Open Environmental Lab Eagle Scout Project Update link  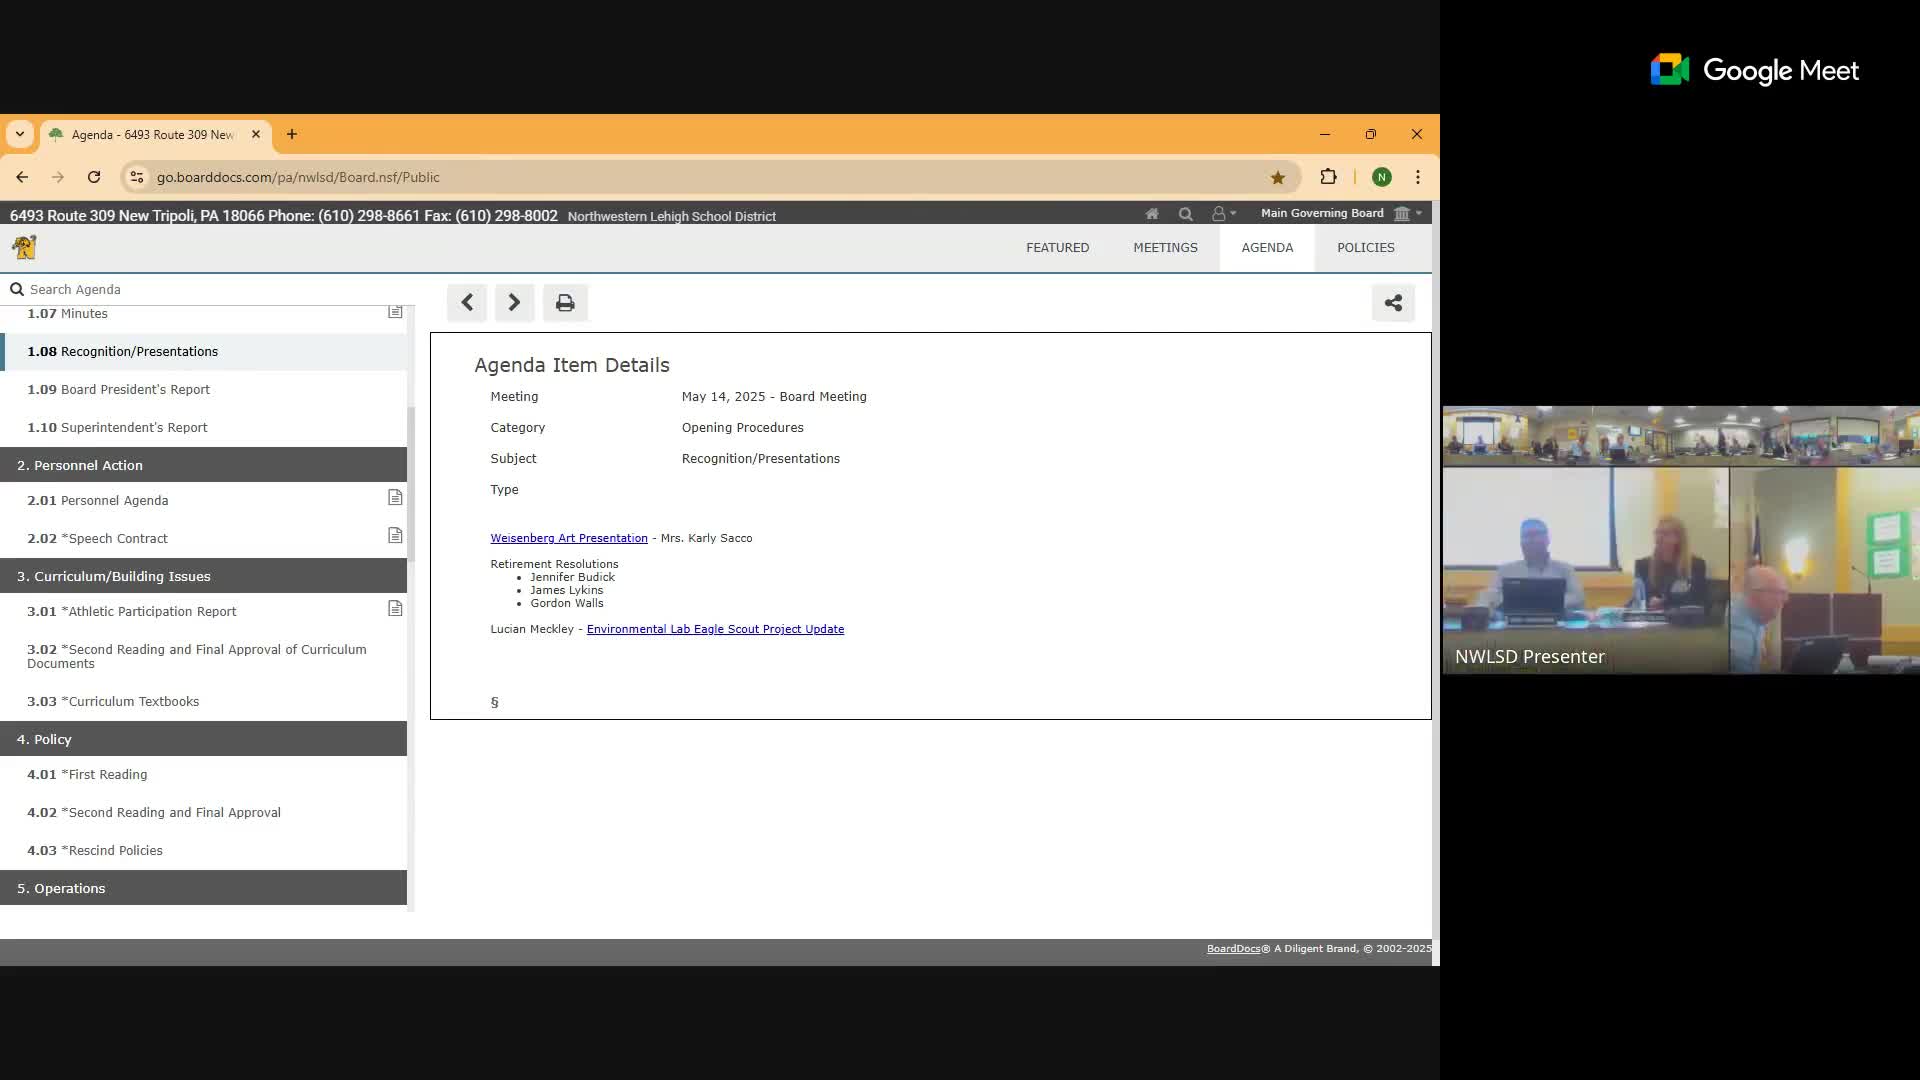click(715, 629)
